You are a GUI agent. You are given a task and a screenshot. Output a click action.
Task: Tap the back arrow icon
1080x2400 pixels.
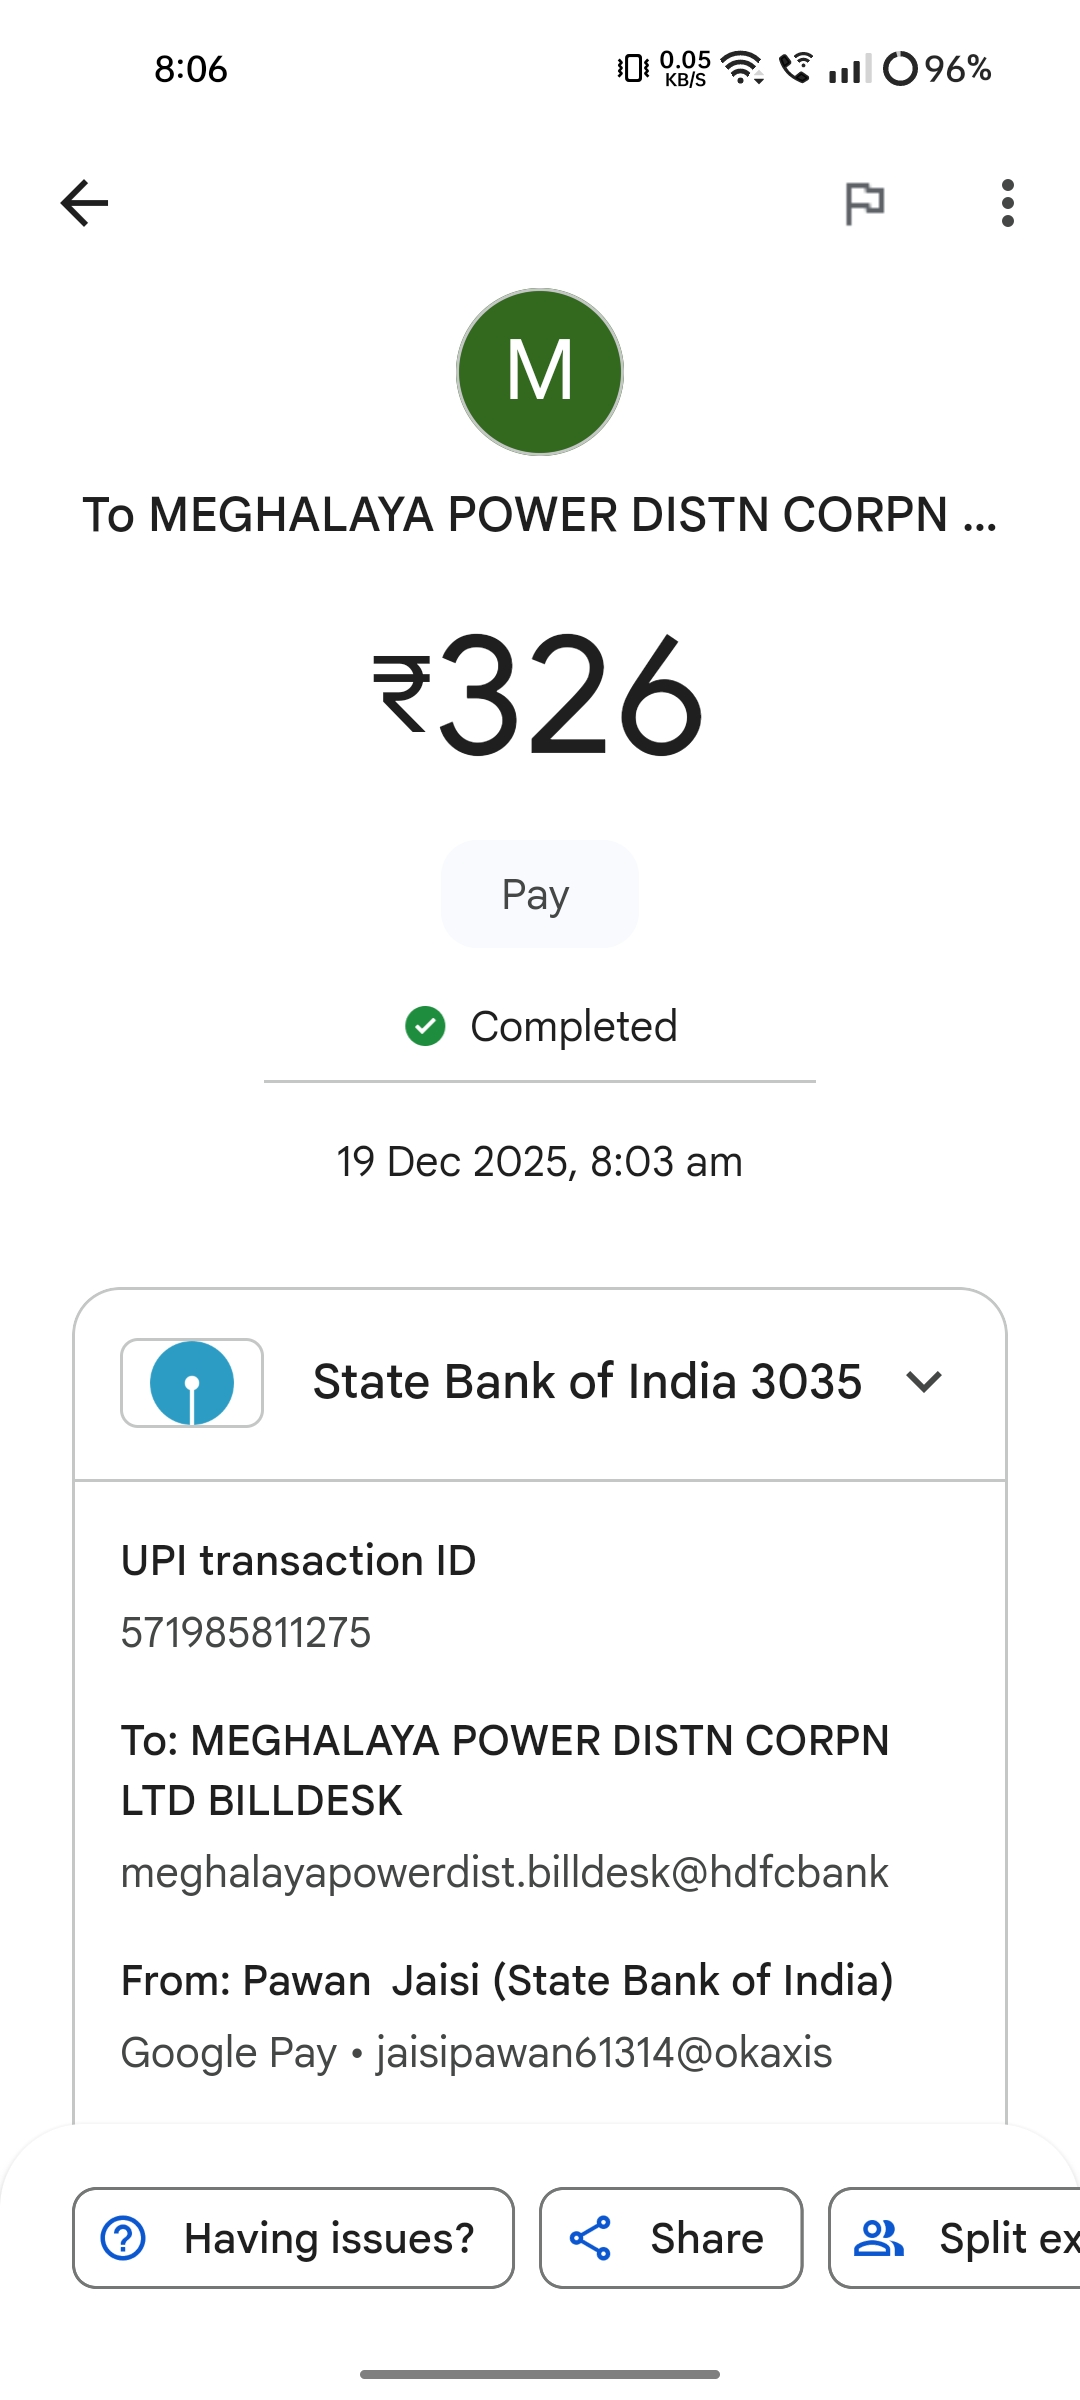[84, 203]
